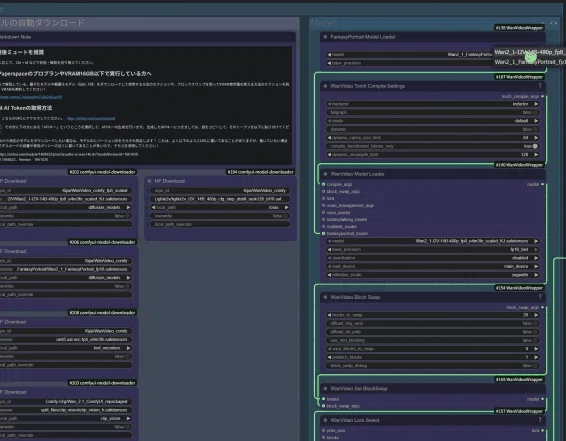
Task: Open help icon on Torch Compile Settings node
Action: tap(540, 86)
